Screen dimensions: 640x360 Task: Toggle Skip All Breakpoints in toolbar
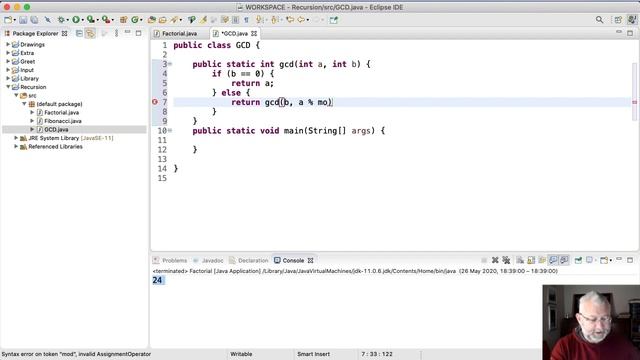pyautogui.click(x=48, y=20)
